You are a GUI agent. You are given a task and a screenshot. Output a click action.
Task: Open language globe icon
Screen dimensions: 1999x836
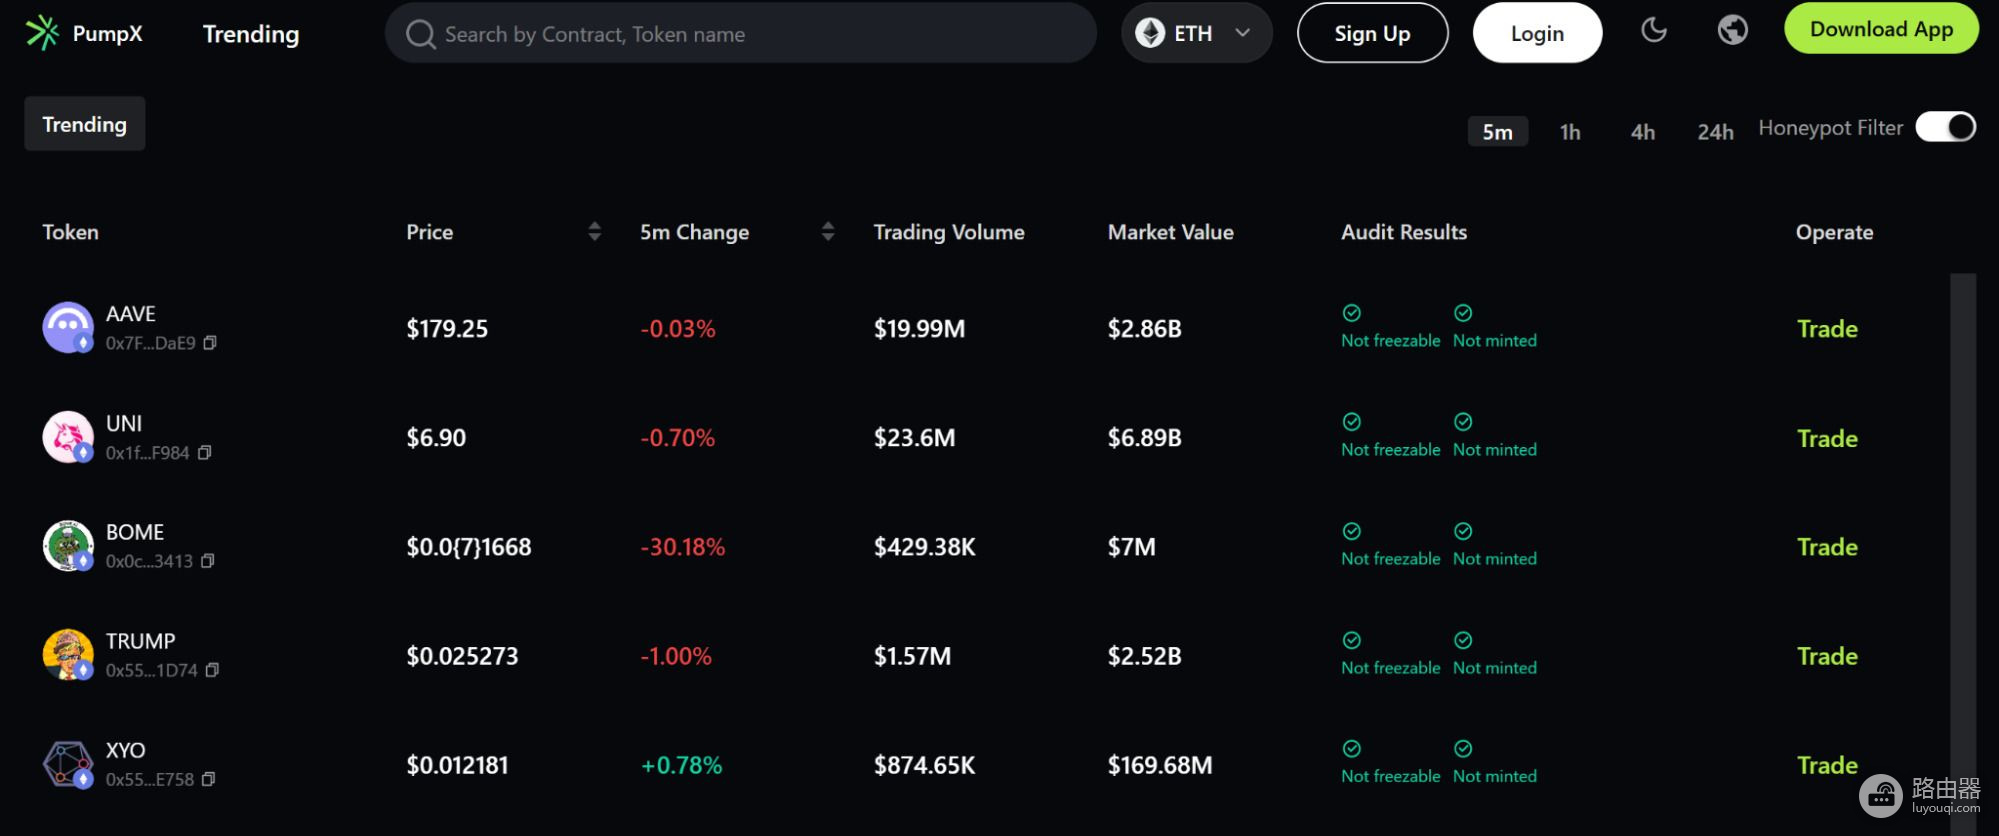pyautogui.click(x=1733, y=30)
